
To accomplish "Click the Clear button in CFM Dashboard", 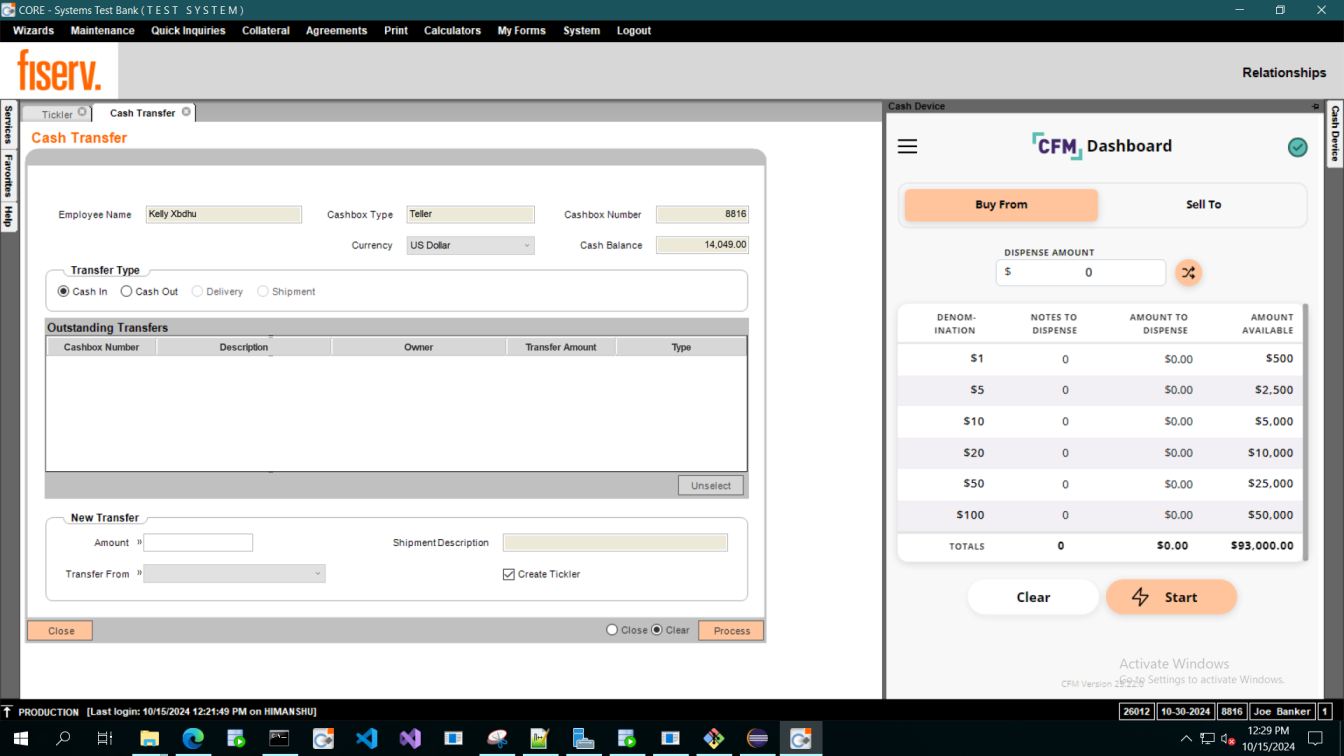I will click(1033, 597).
